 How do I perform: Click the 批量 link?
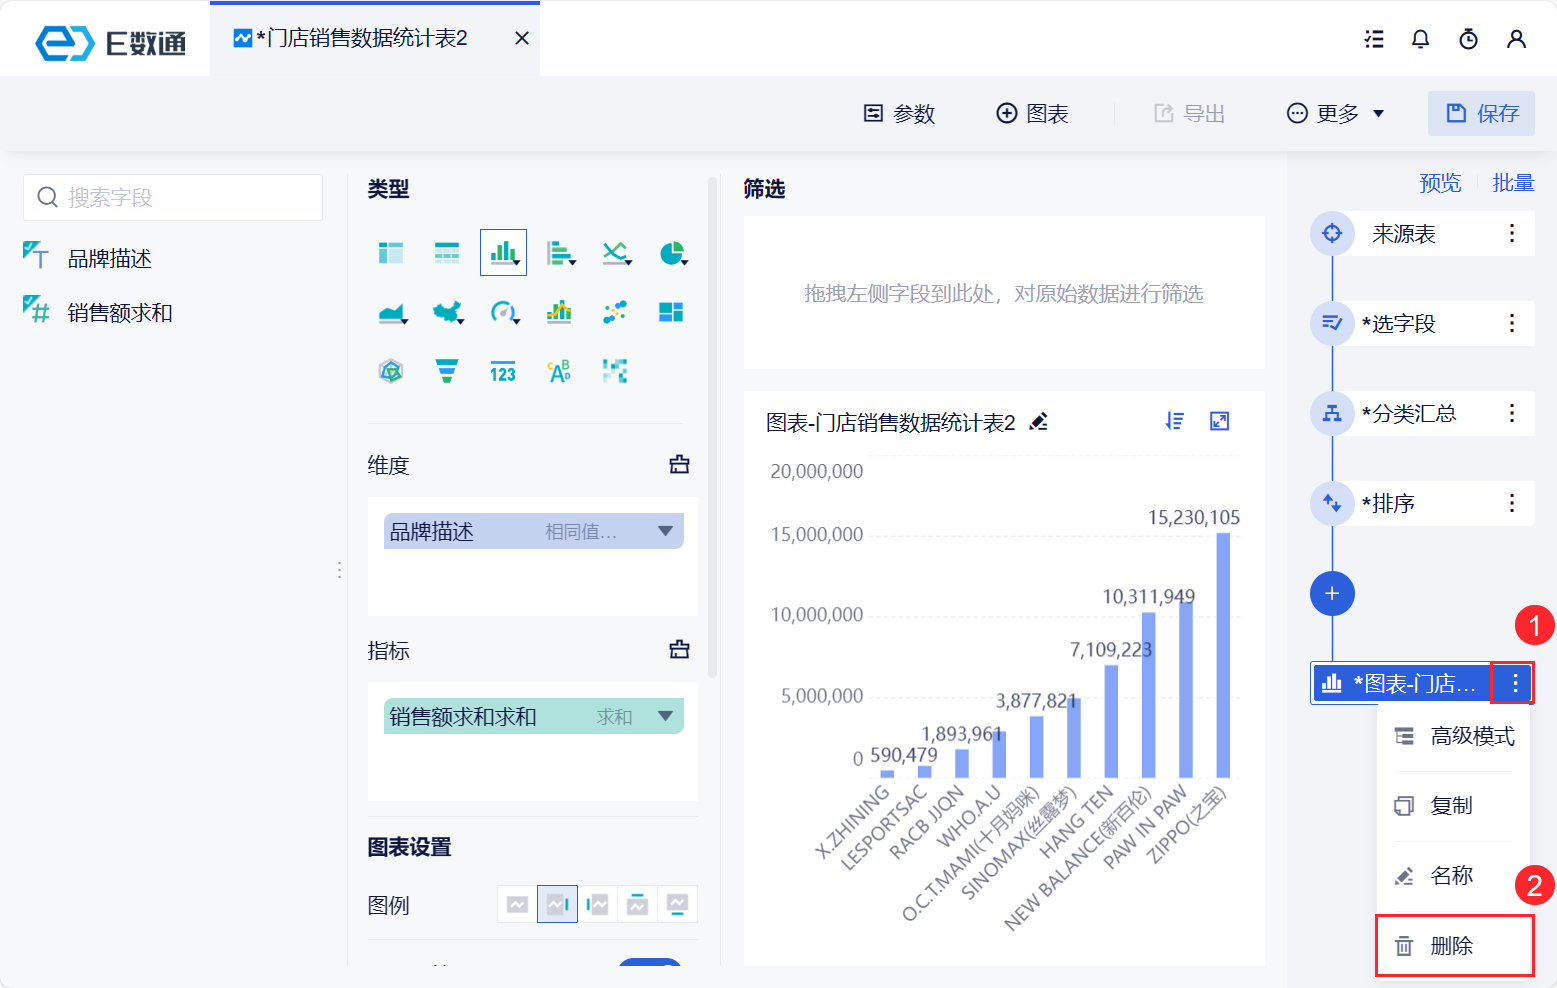coord(1513,183)
